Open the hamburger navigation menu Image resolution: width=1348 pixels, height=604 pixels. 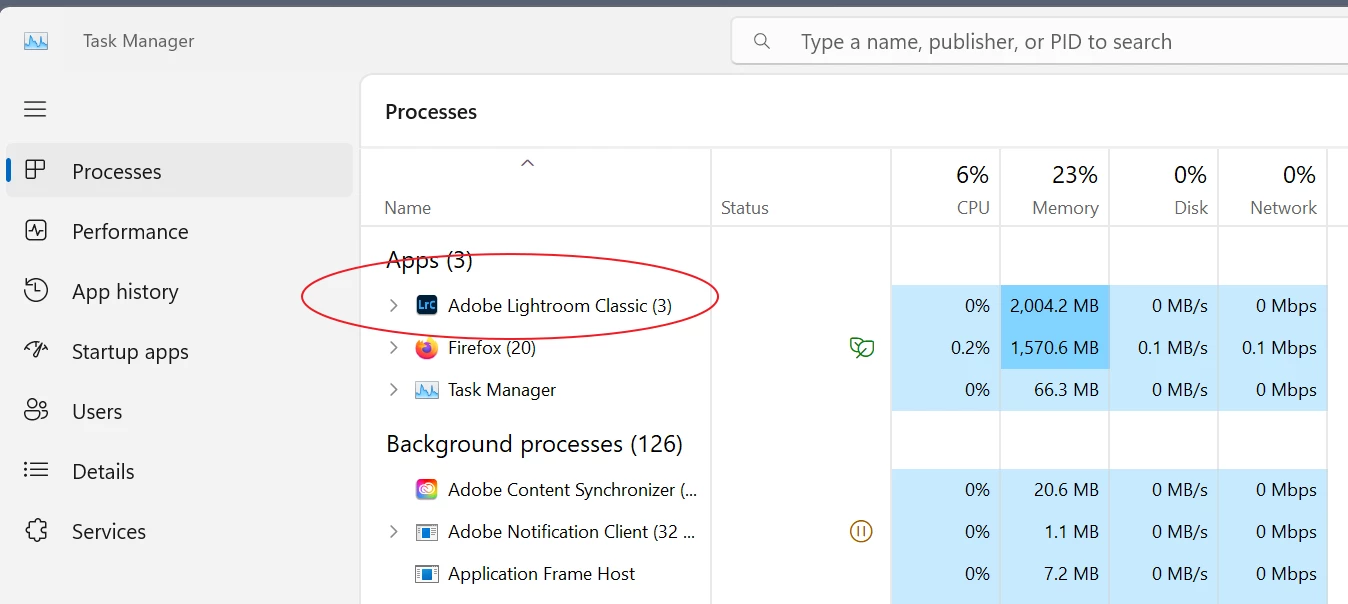(35, 109)
